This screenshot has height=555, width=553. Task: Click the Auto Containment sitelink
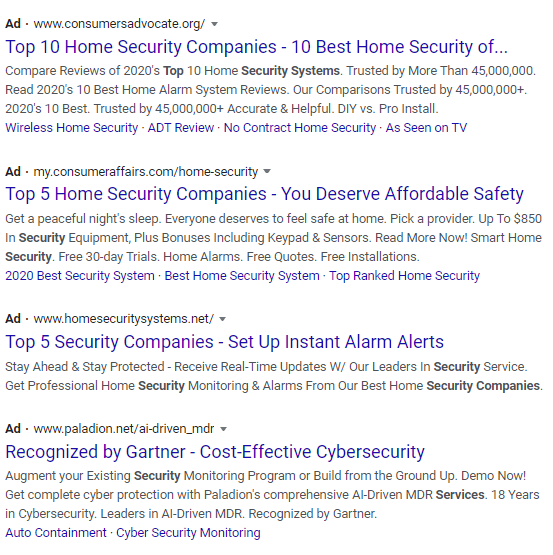[x=56, y=533]
